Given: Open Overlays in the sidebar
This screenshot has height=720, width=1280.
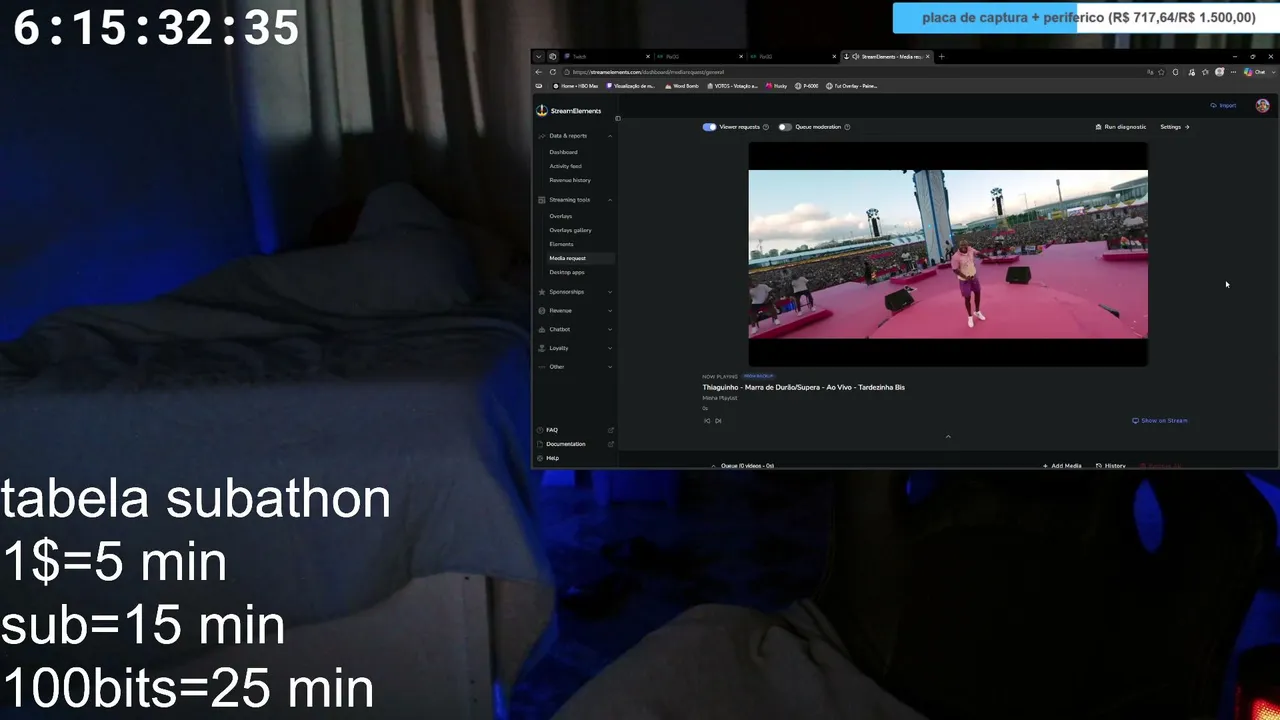Looking at the screenshot, I should 561,216.
